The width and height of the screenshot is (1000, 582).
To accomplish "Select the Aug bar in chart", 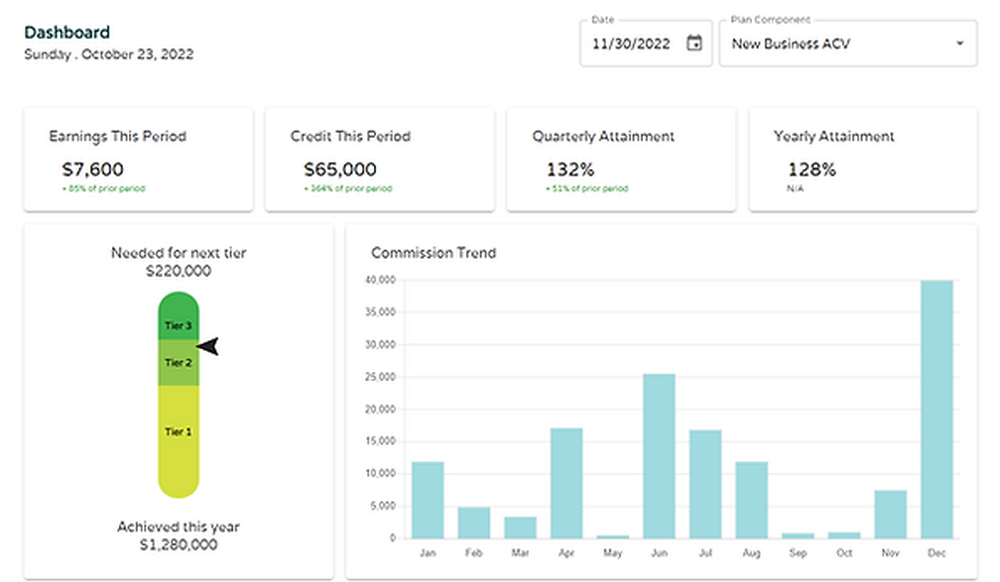I will coord(751,500).
